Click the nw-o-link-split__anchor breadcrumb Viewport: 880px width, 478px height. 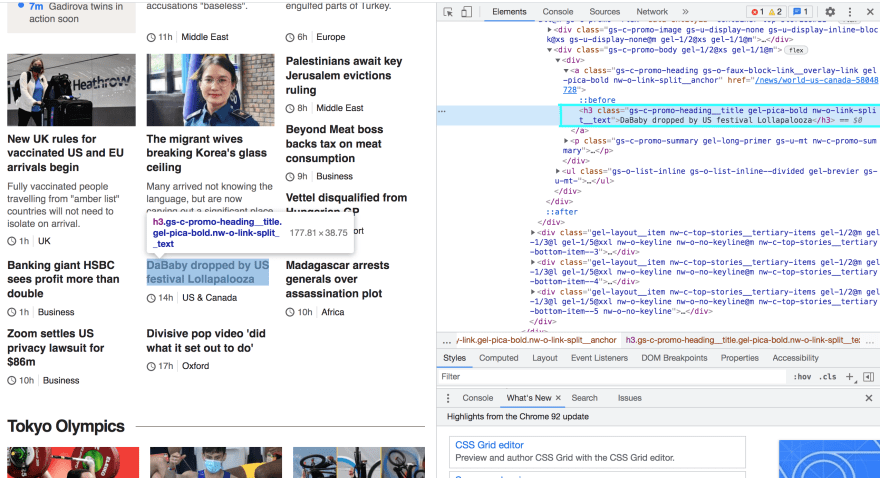(537, 340)
